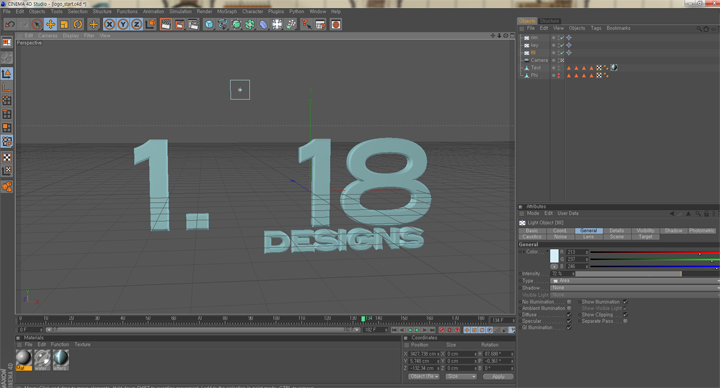The height and width of the screenshot is (388, 720).
Task: Click the Intensity percentage field
Action: [x=561, y=274]
